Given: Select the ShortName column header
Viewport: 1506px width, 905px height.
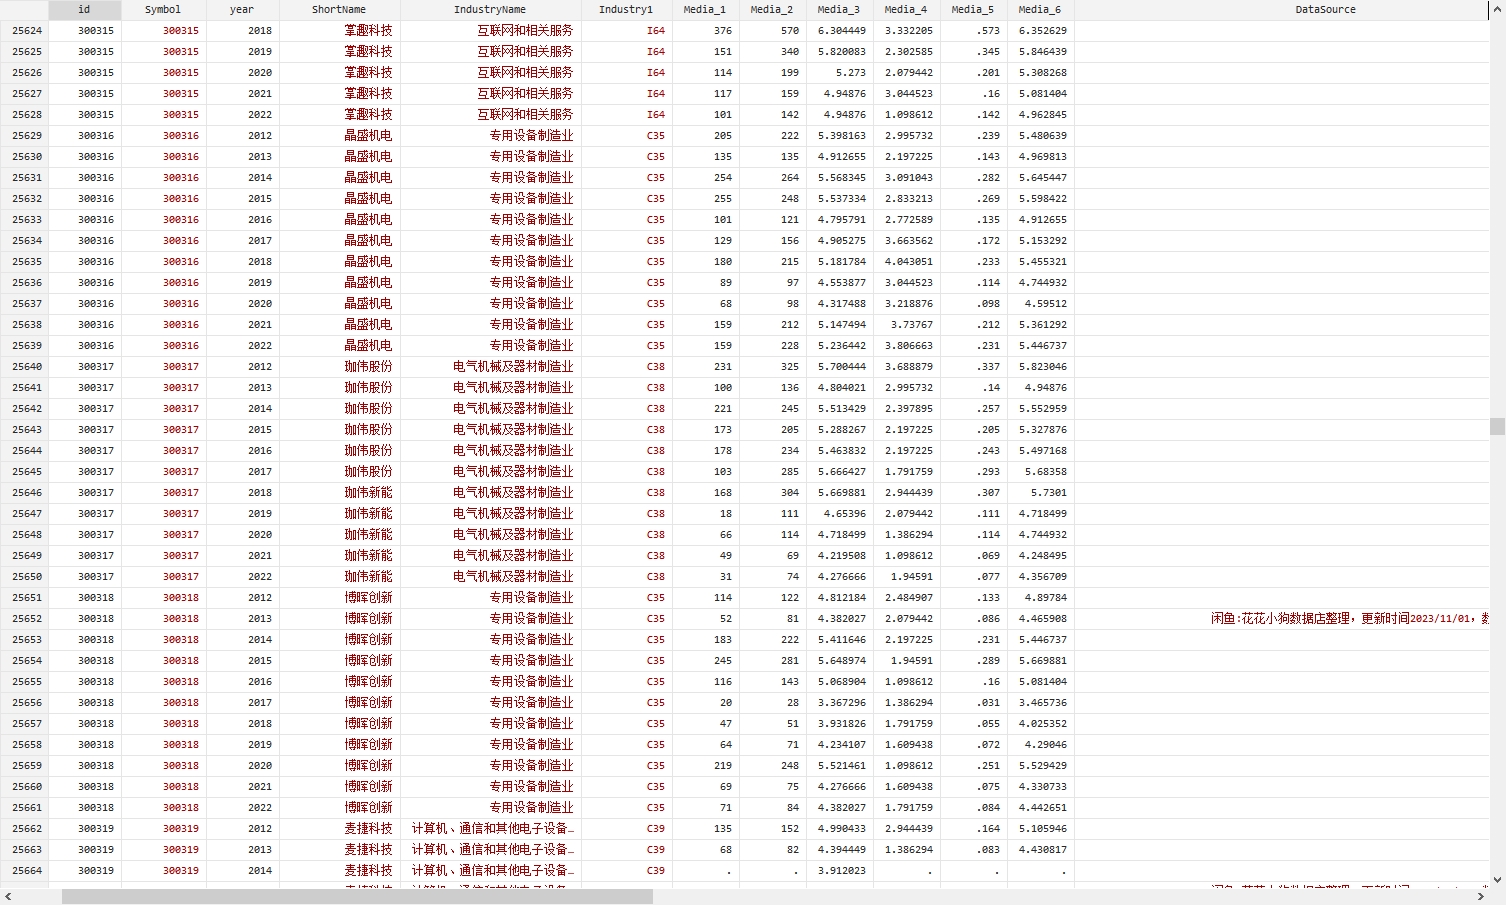Looking at the screenshot, I should click(339, 10).
